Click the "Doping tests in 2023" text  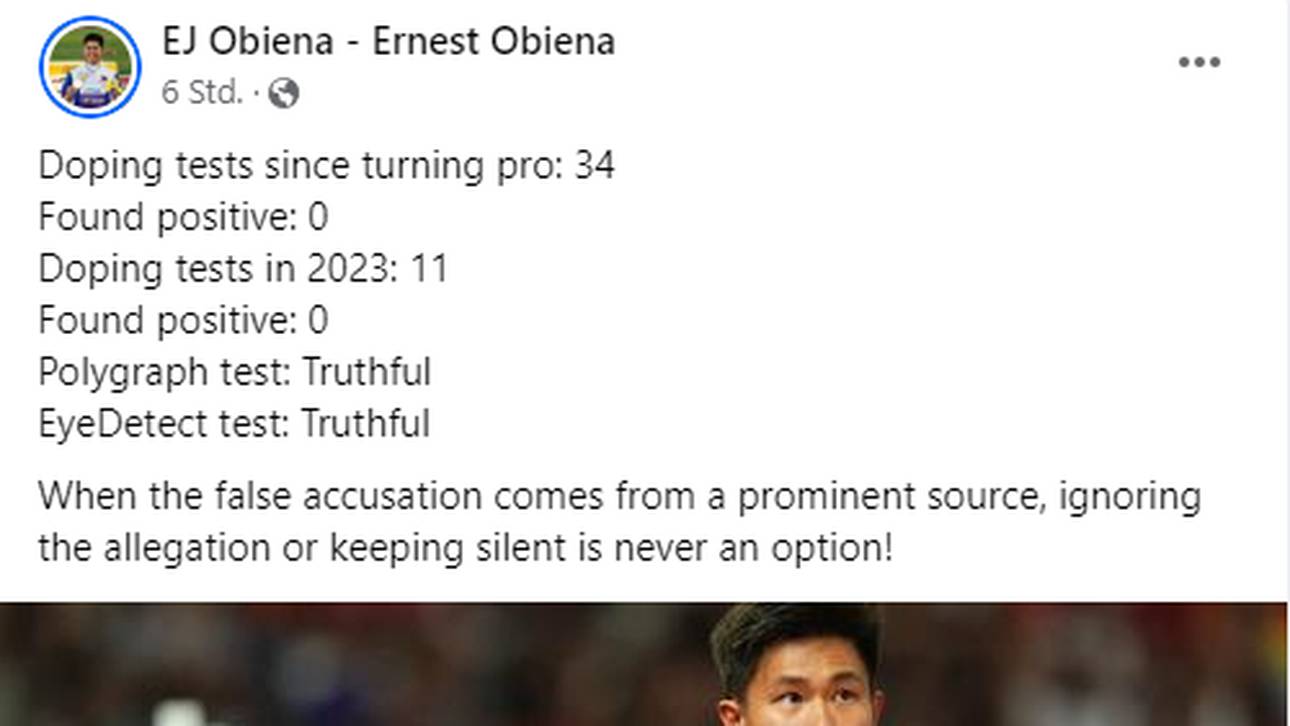coord(218,269)
